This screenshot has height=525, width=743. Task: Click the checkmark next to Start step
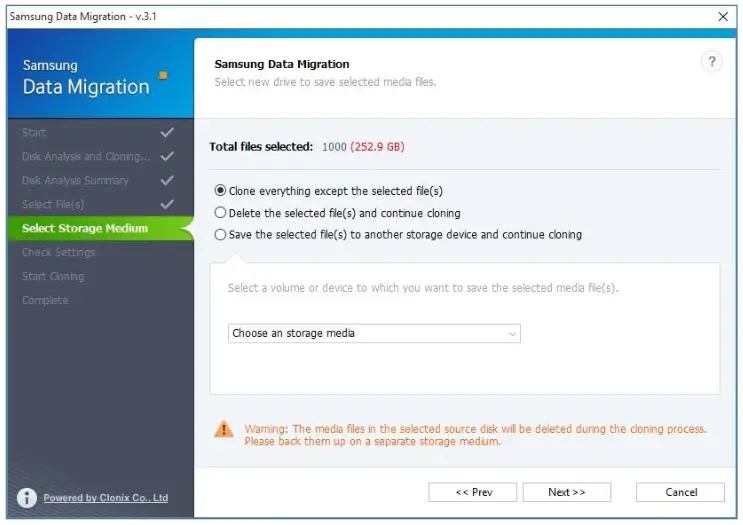(167, 133)
